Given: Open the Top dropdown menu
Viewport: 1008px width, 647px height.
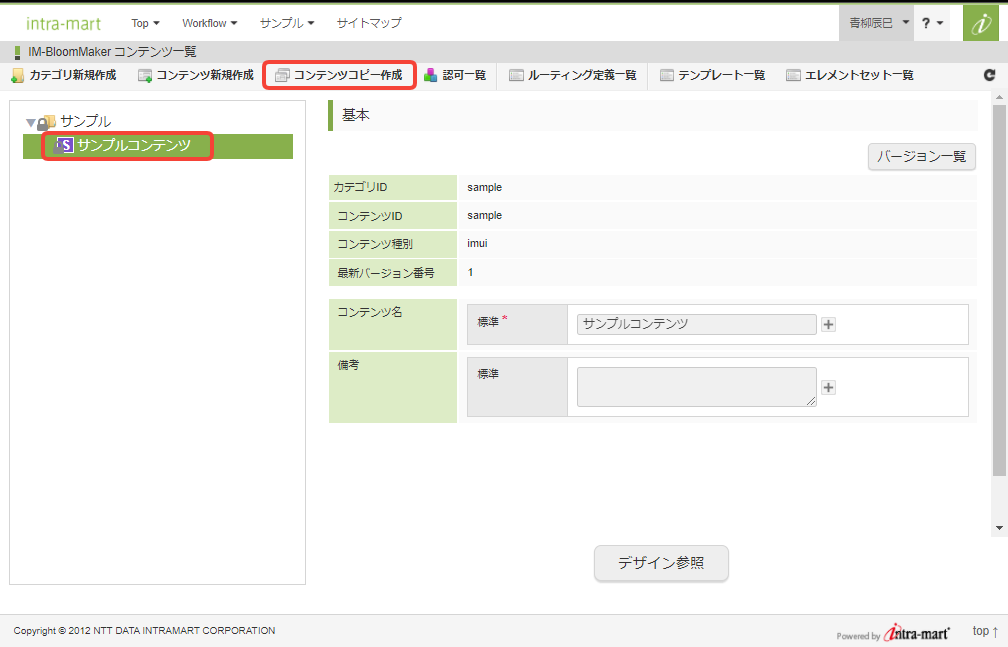Looking at the screenshot, I should coord(145,23).
